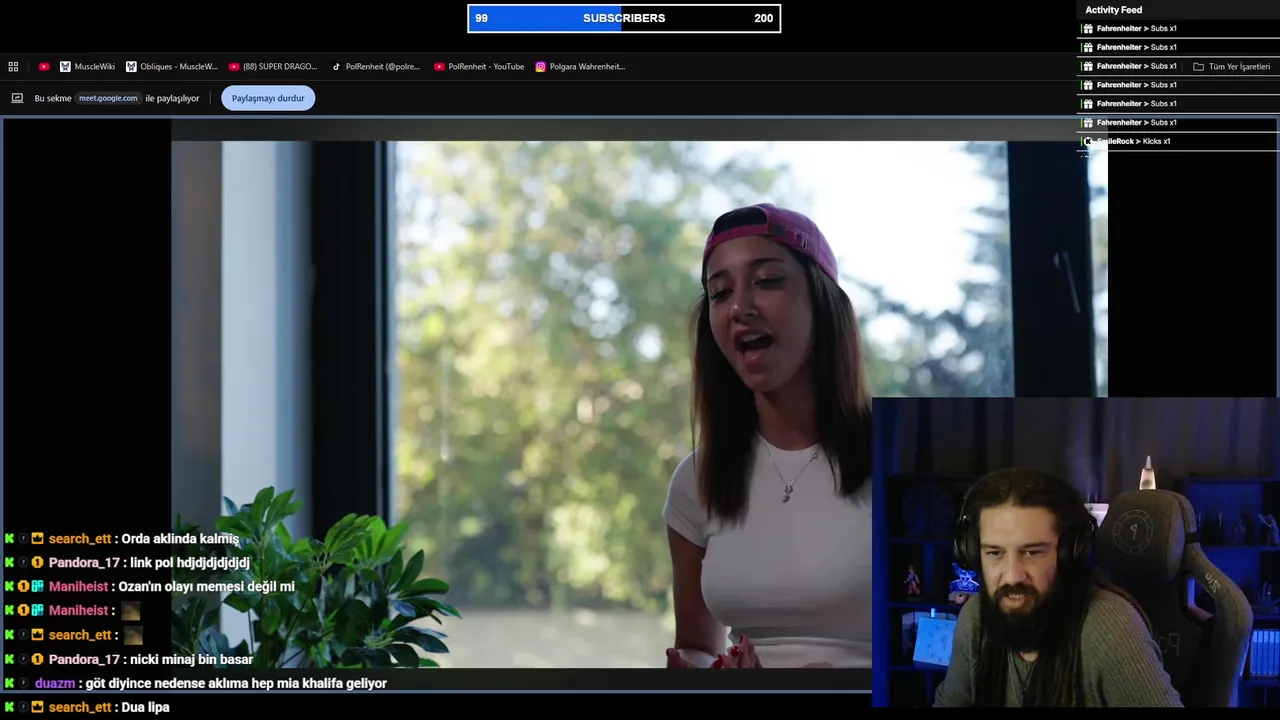Viewport: 1280px width, 720px height.
Task: Click the Obliques bookmark favicon
Action: click(x=131, y=67)
